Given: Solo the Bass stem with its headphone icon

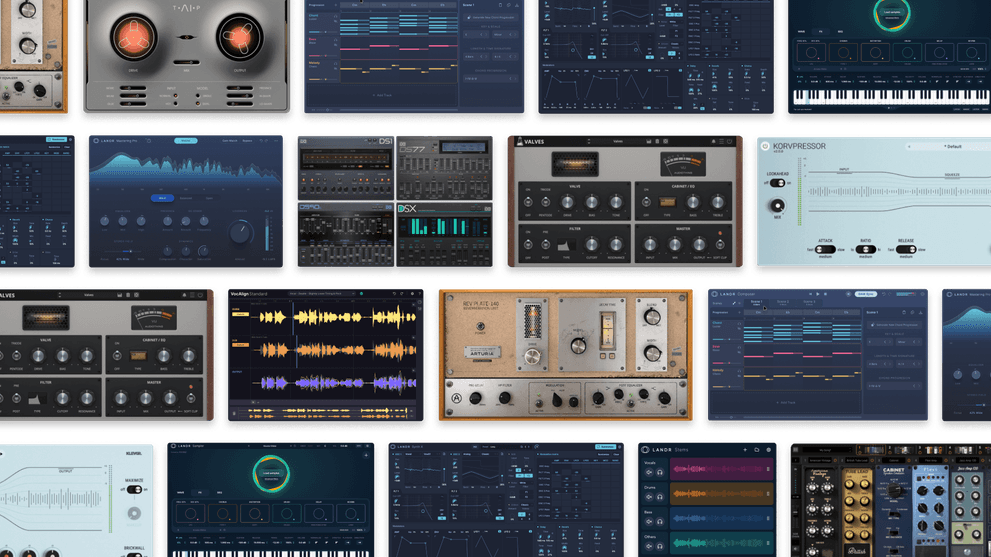Looking at the screenshot, I should click(x=660, y=522).
